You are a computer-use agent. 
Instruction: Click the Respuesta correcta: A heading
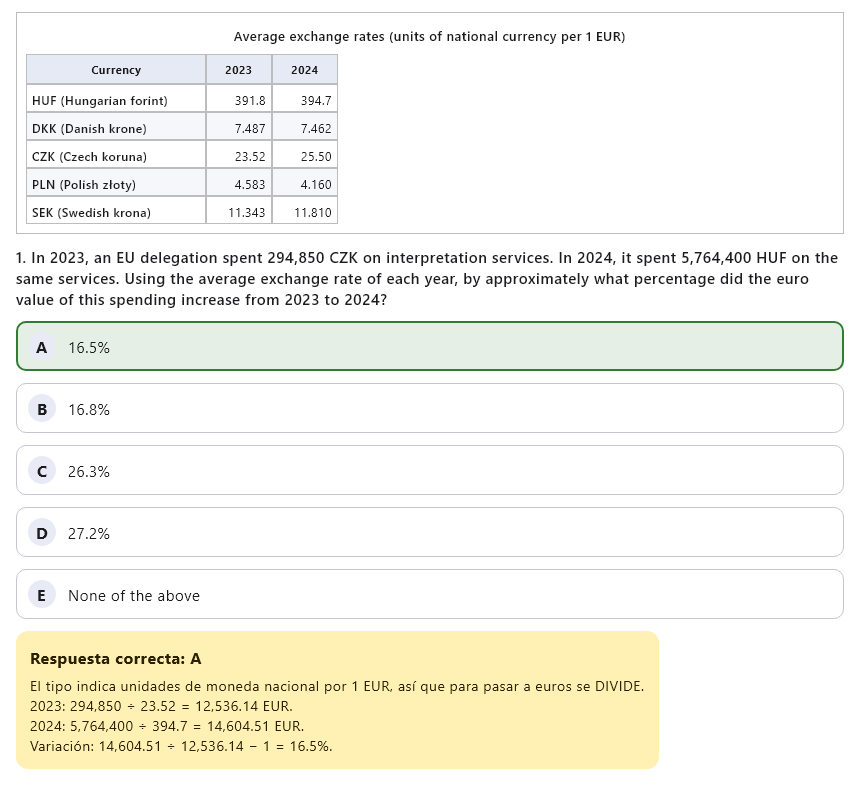coord(116,658)
